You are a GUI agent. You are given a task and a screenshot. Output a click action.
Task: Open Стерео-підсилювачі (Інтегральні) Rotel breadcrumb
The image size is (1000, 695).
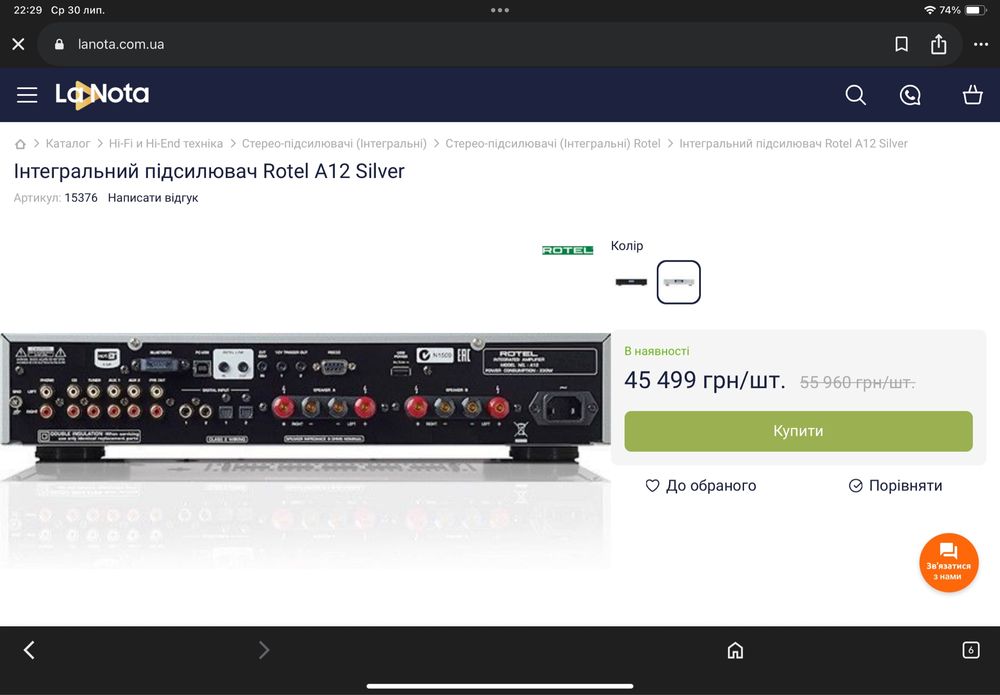(553, 143)
